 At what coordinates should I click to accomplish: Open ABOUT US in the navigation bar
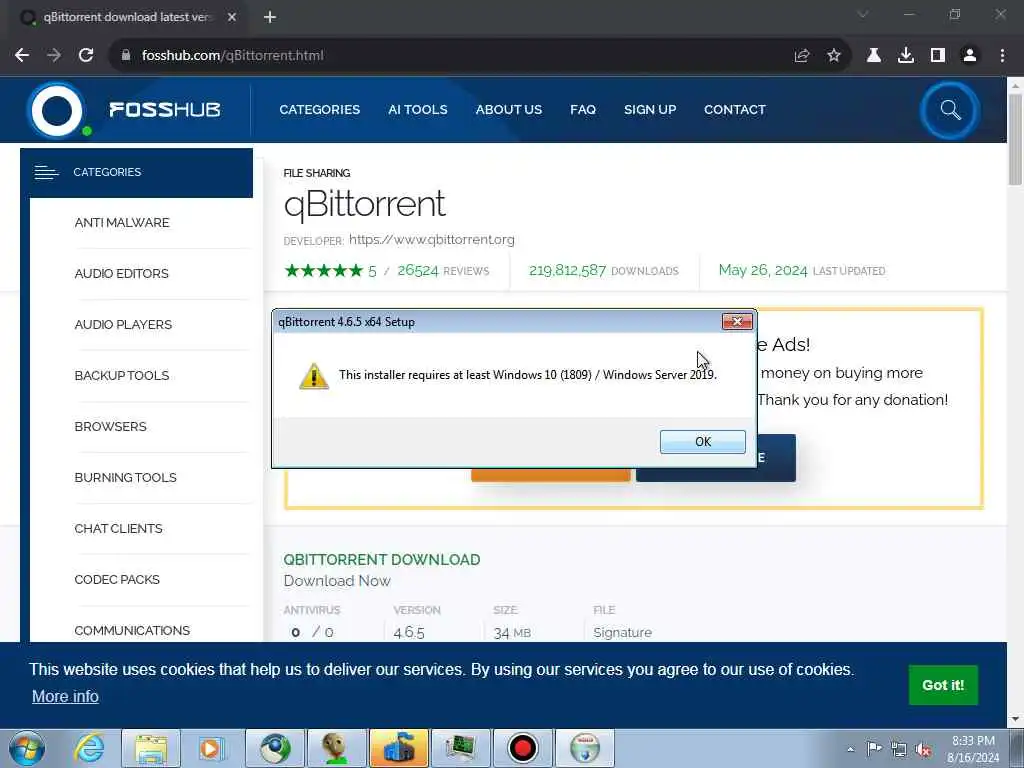(509, 110)
